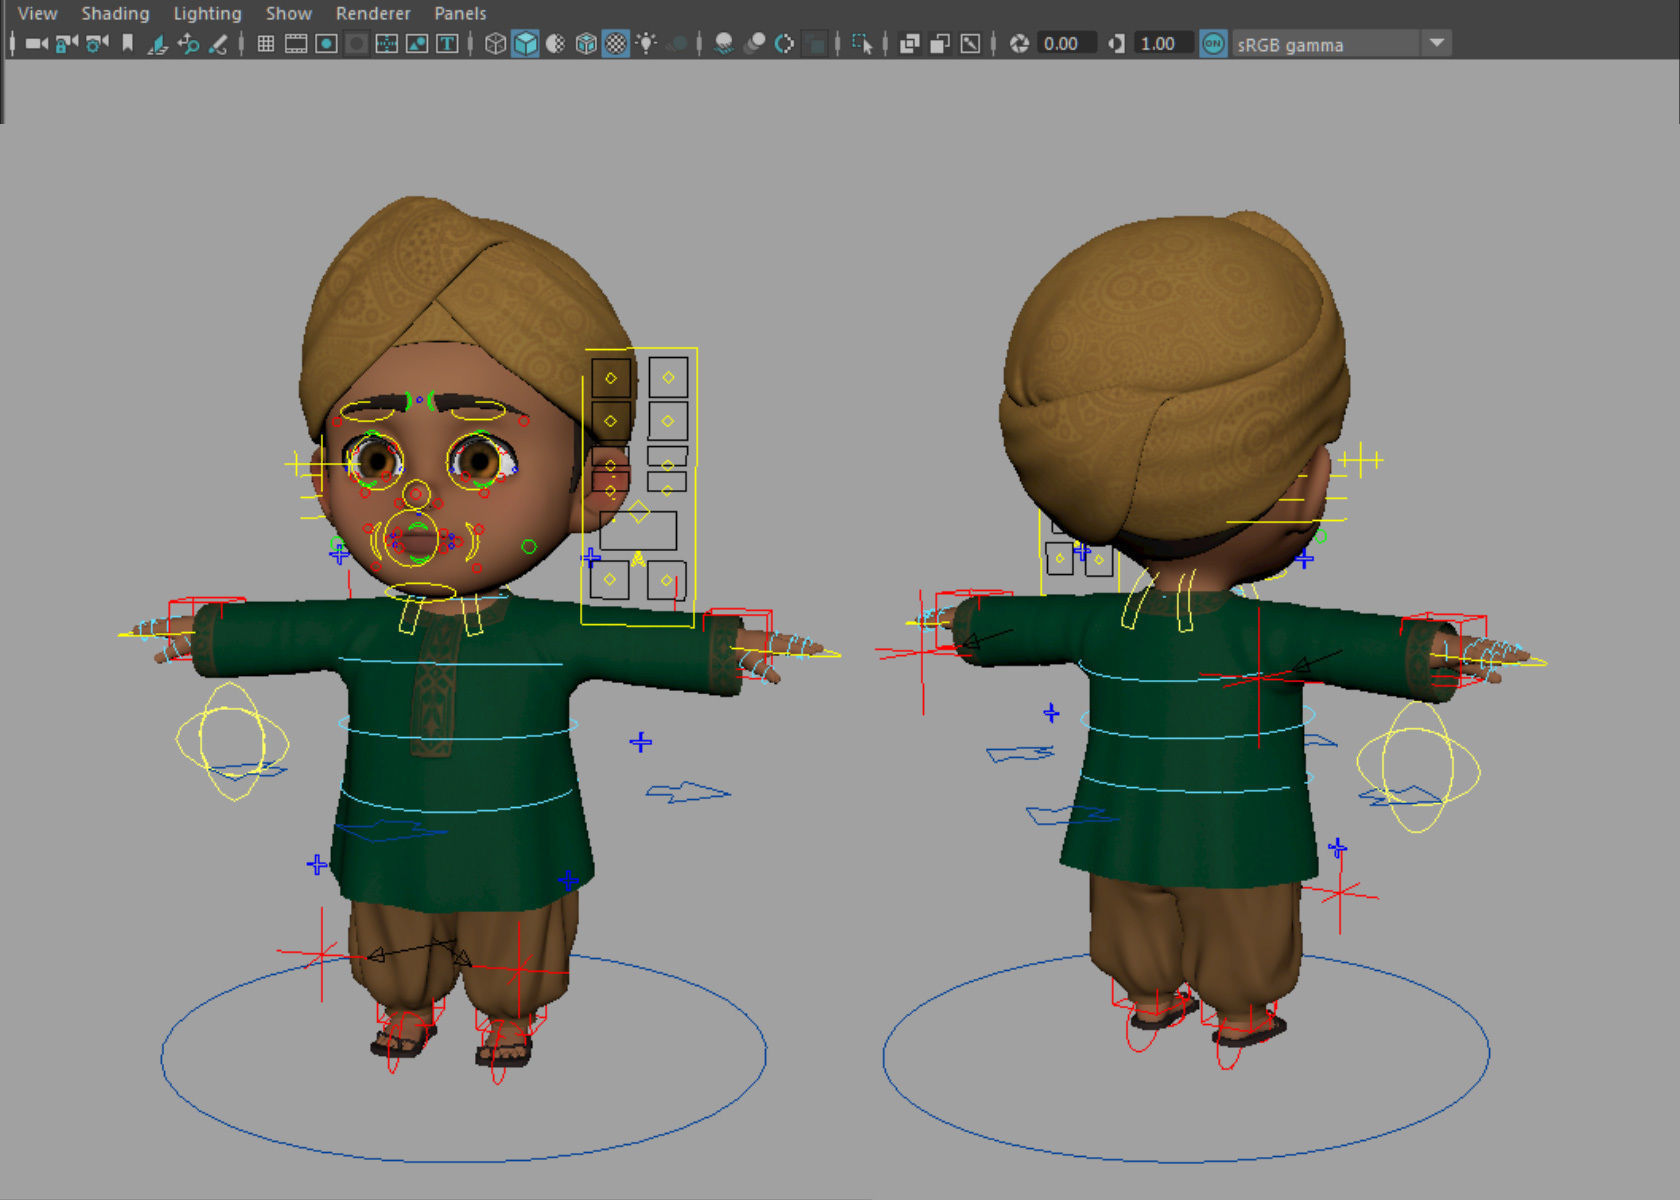Open the Renderer menu
This screenshot has height=1200, width=1680.
(372, 13)
